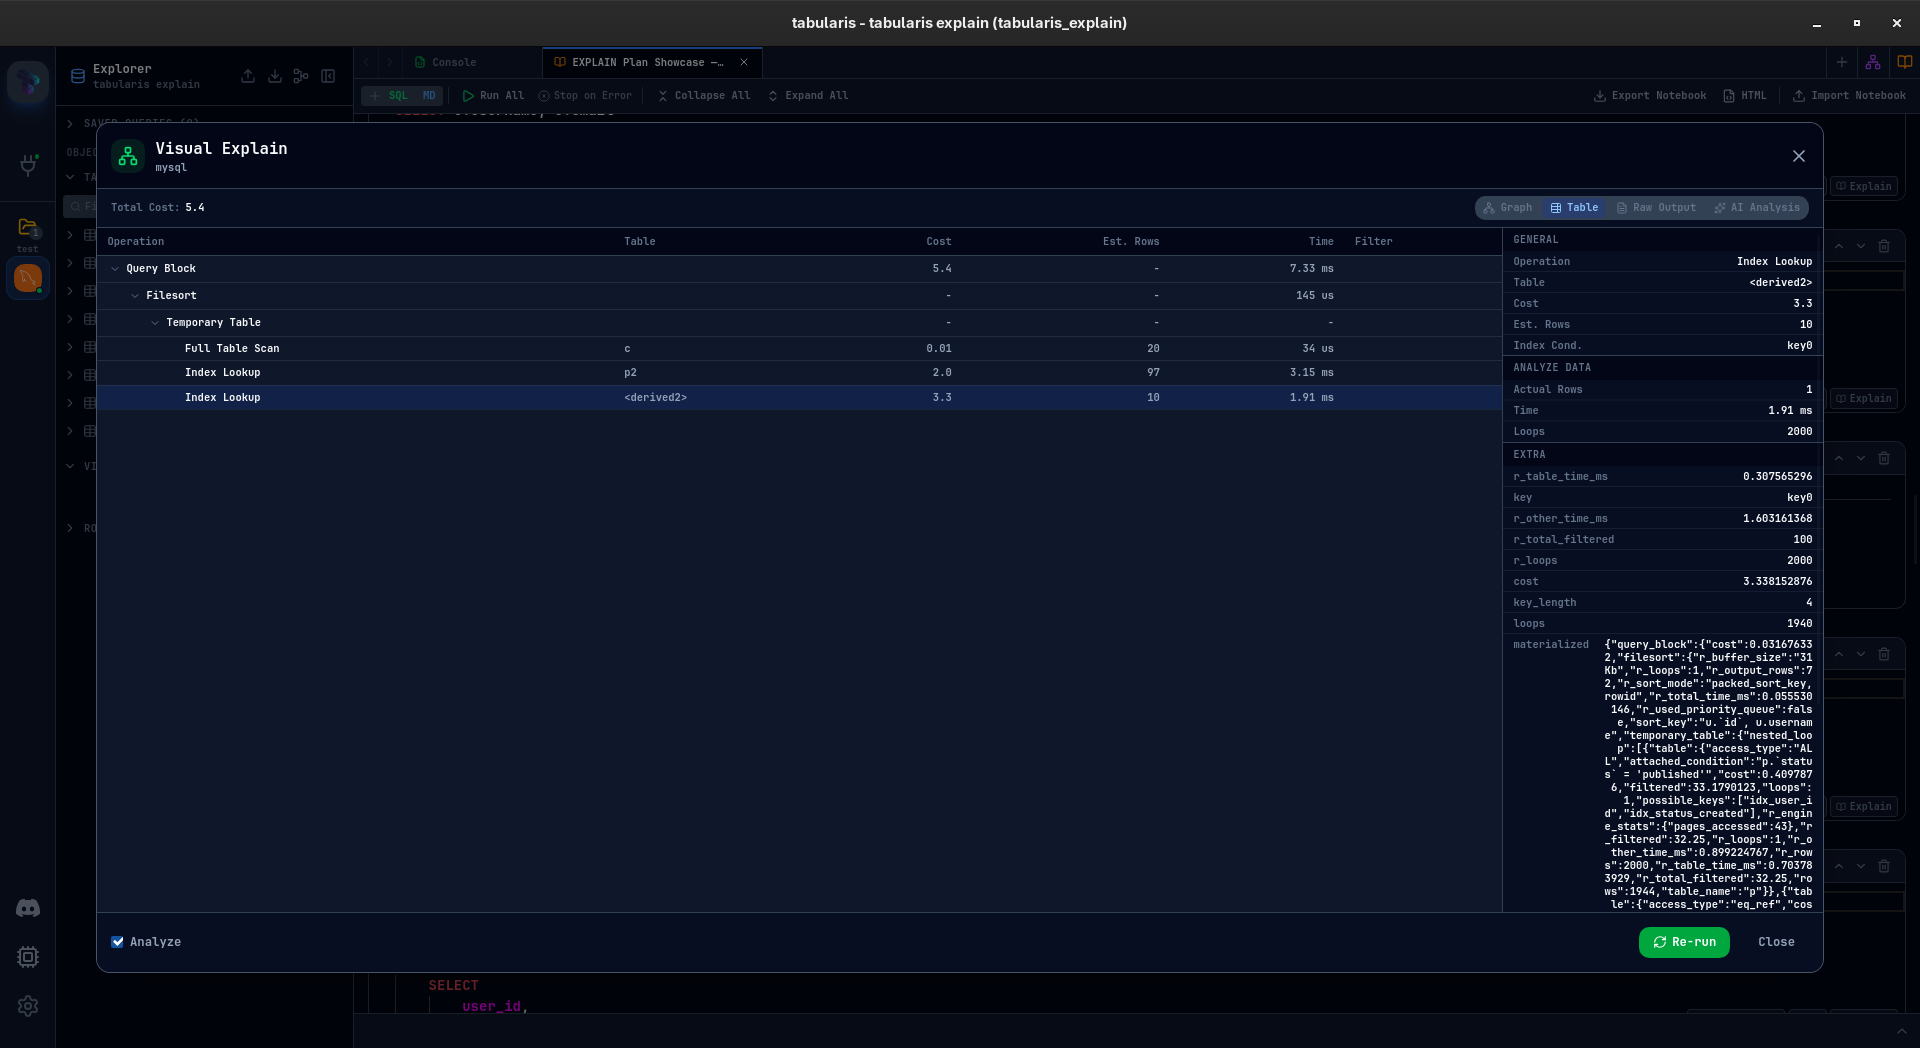This screenshot has height=1048, width=1920.
Task: Collapse the Temporary Table node
Action: tap(155, 322)
